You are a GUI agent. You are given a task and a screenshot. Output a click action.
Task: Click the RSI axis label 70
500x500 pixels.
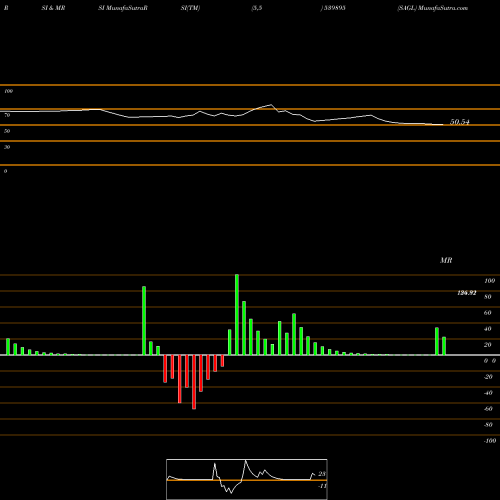tap(7, 115)
